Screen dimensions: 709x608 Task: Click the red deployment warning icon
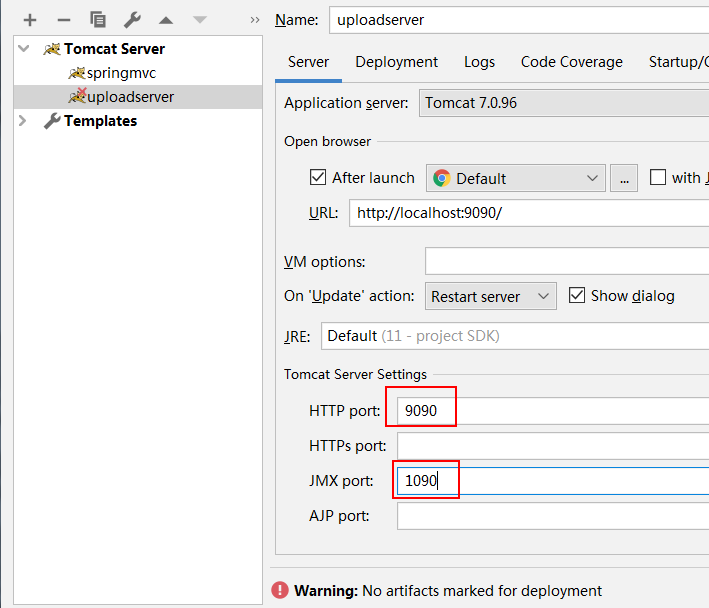(x=280, y=590)
